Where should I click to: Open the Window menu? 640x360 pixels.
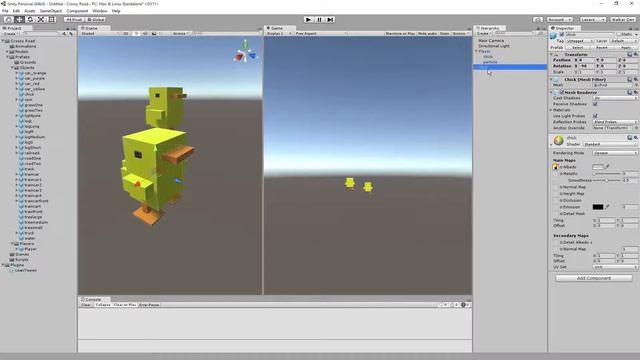(100, 11)
